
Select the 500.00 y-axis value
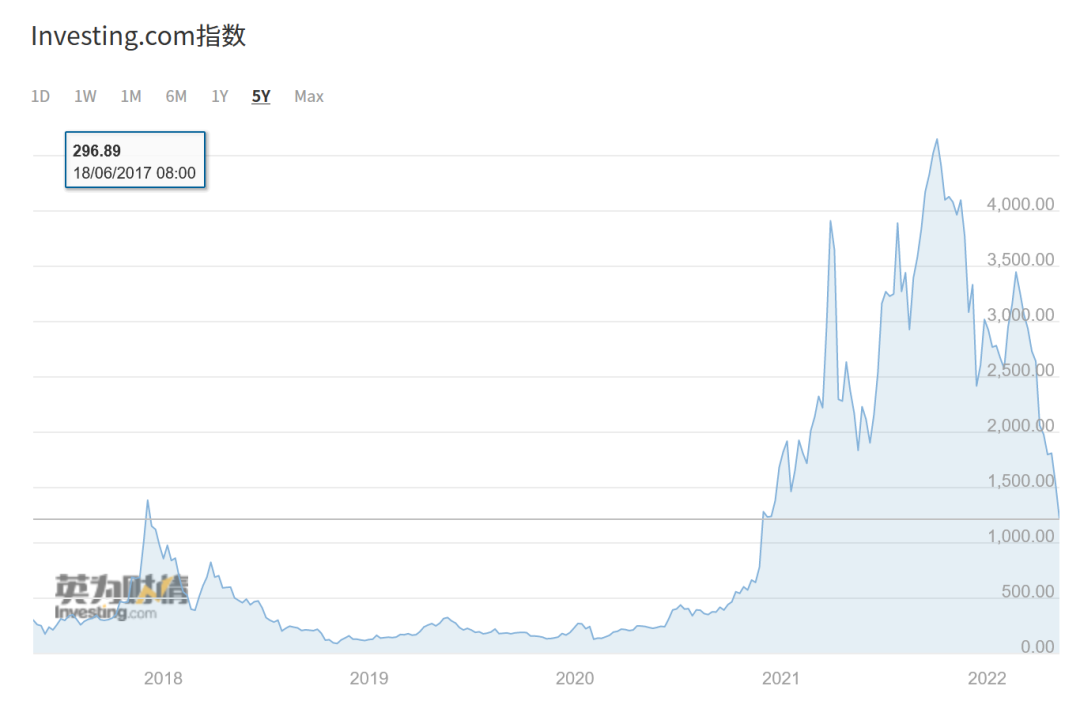point(1027,592)
